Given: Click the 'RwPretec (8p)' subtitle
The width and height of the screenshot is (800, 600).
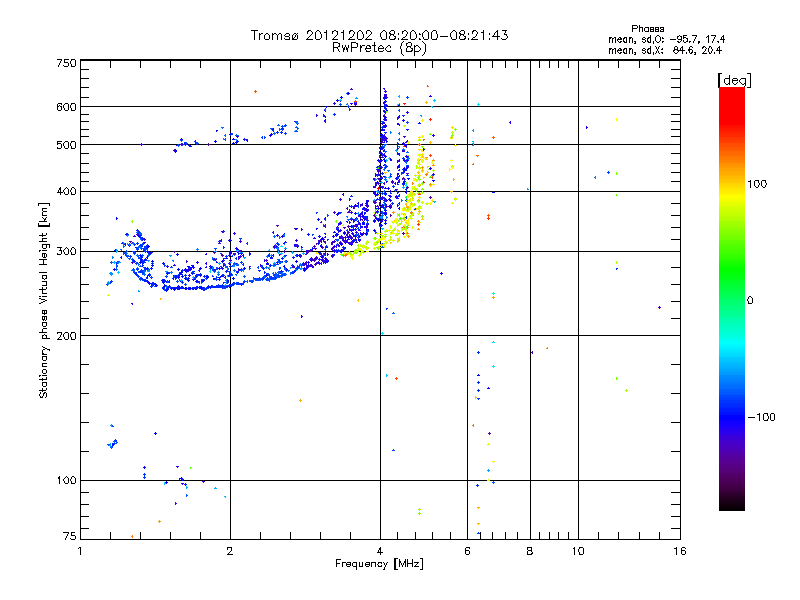Looking at the screenshot, I should click(x=379, y=48).
